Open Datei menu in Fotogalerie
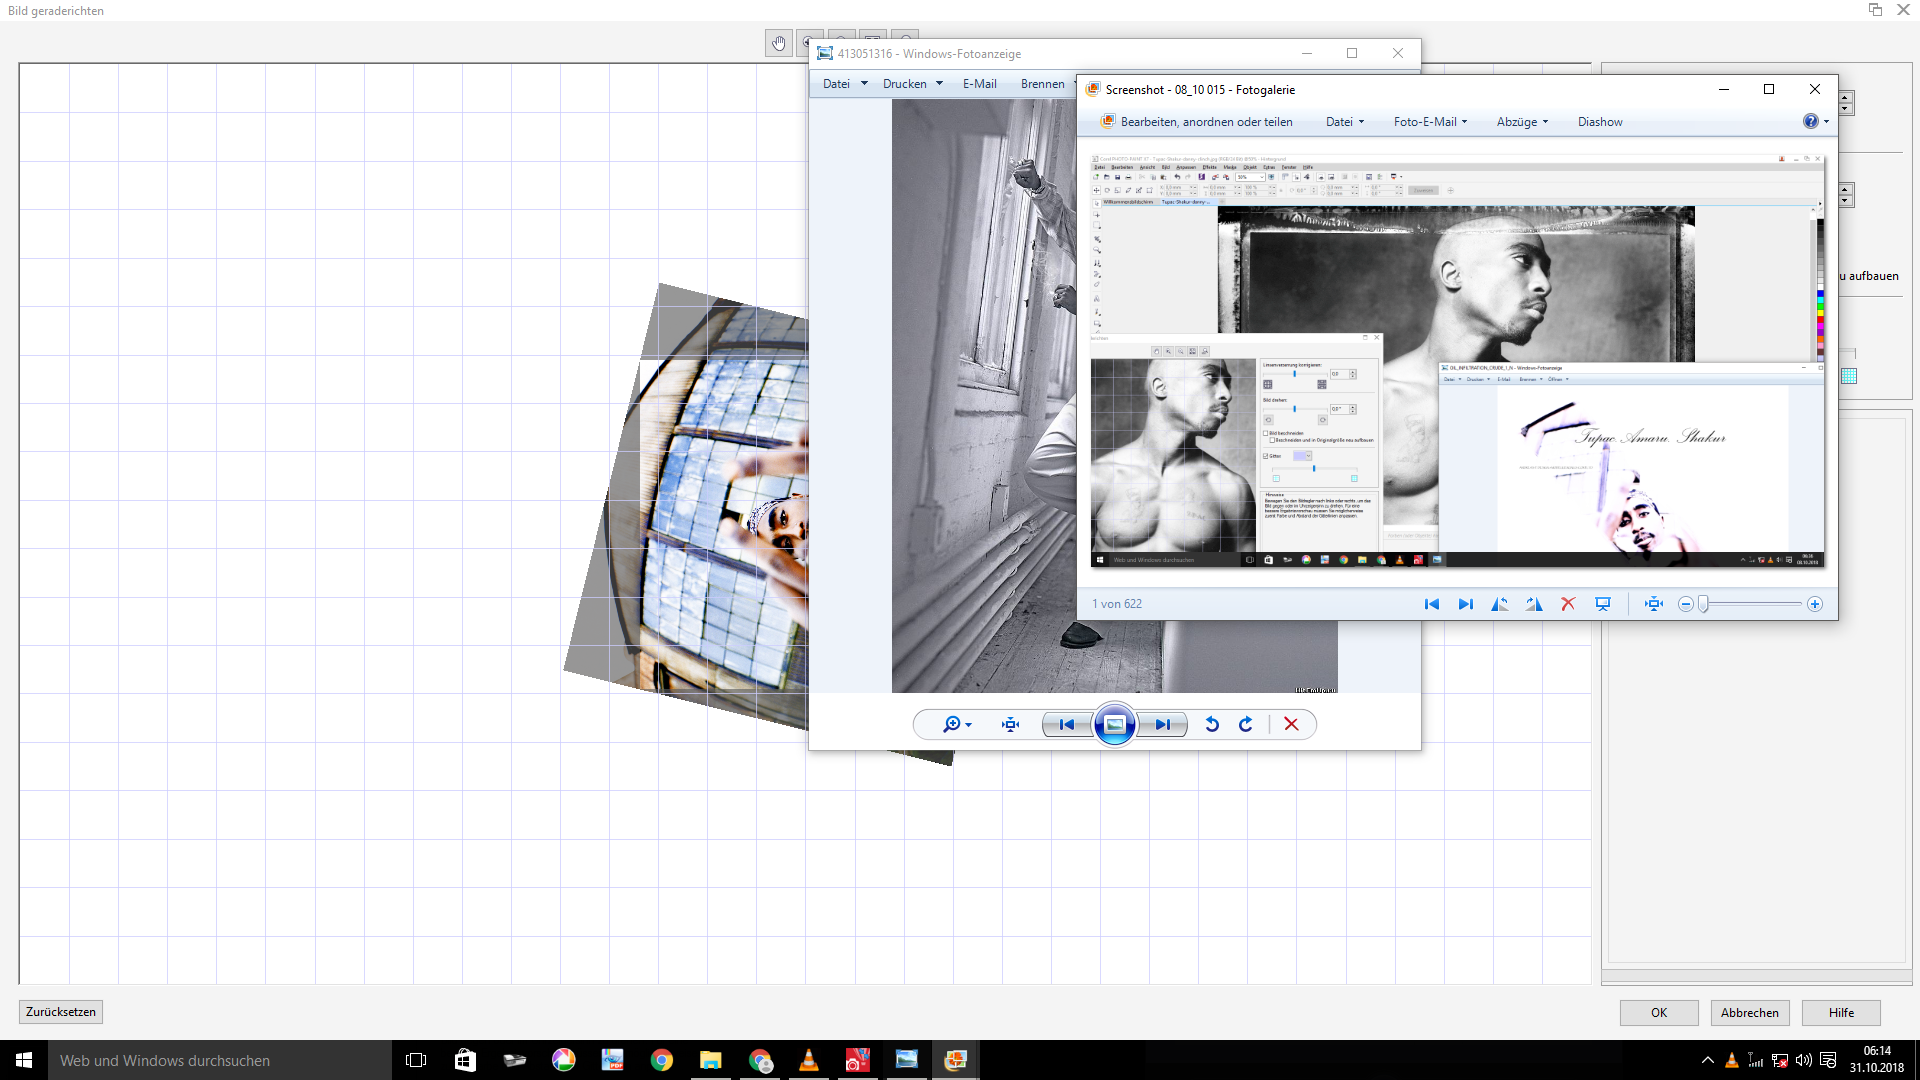Screen dimensions: 1920x1080 pos(1345,122)
